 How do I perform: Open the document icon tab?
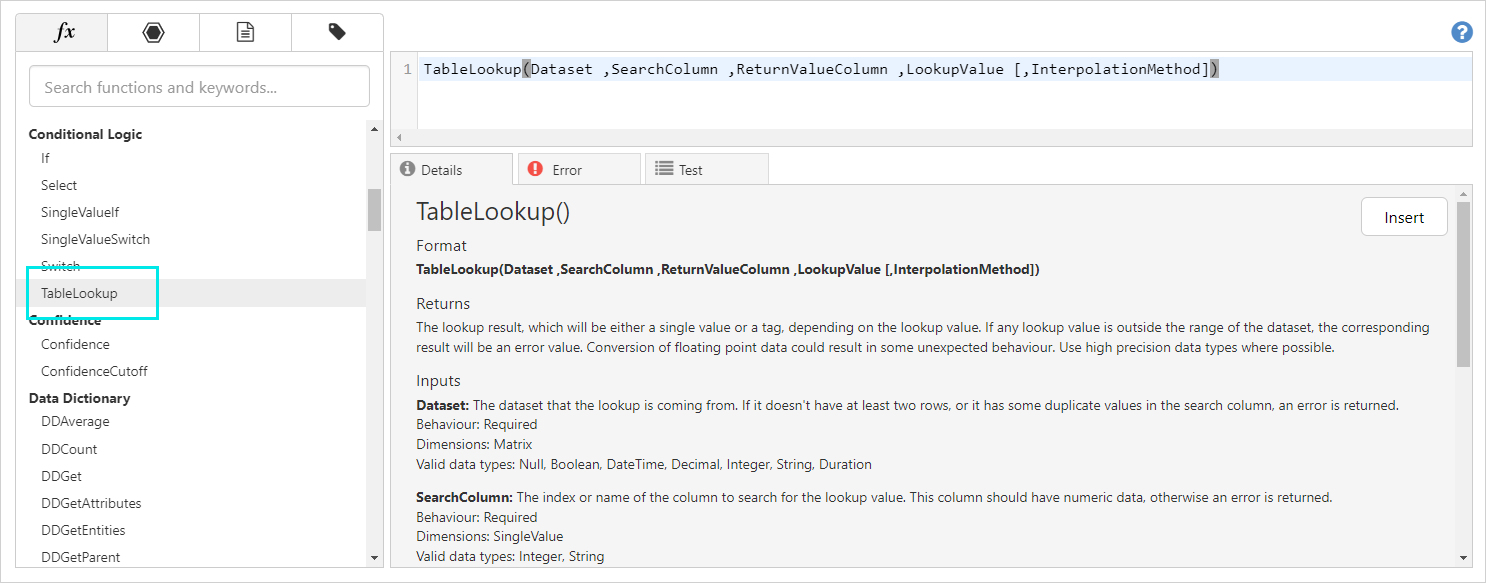click(245, 33)
